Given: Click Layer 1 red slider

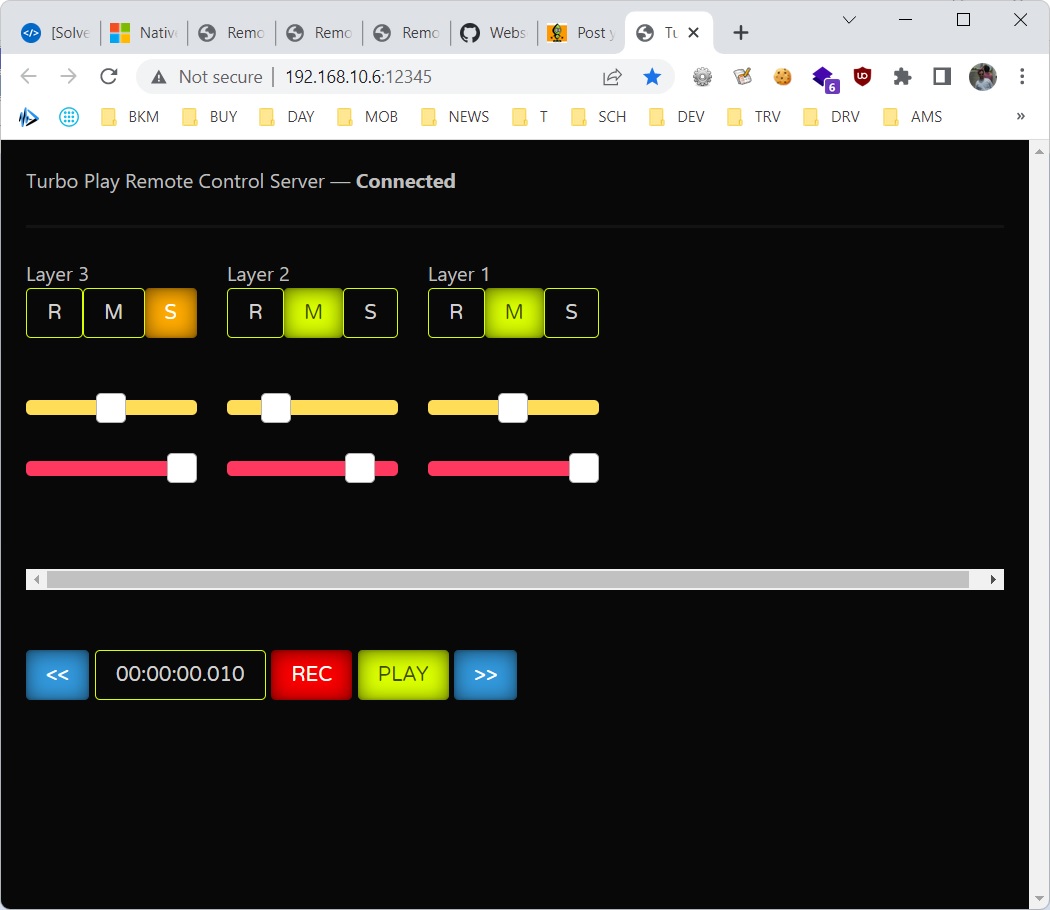Looking at the screenshot, I should pos(513,468).
